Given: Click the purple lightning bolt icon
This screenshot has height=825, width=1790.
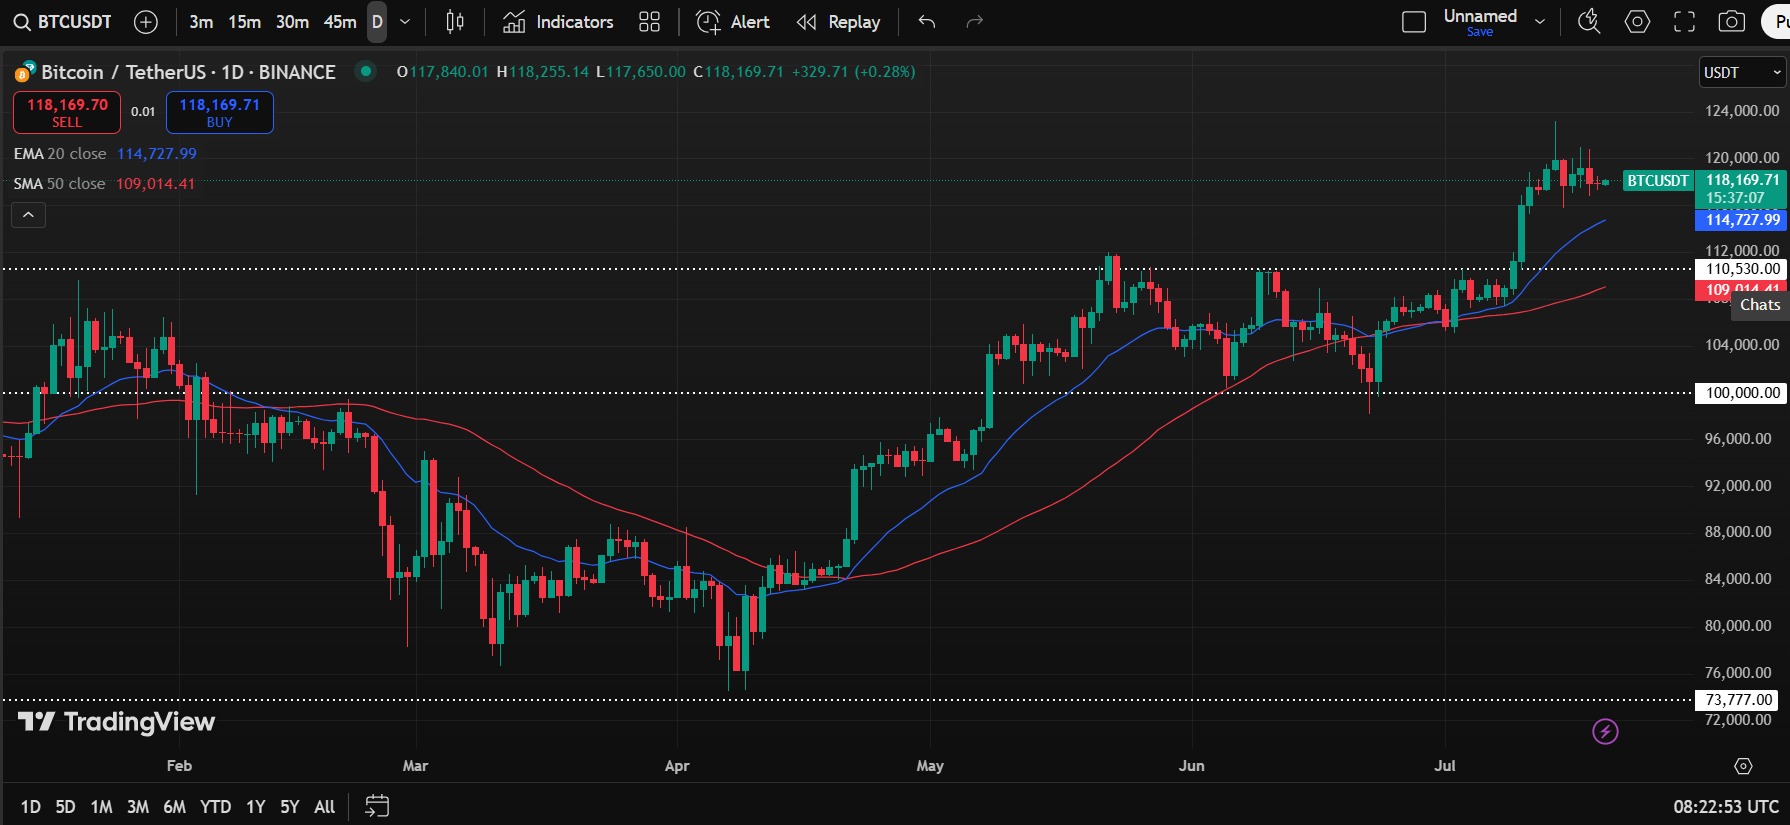Looking at the screenshot, I should [1605, 732].
